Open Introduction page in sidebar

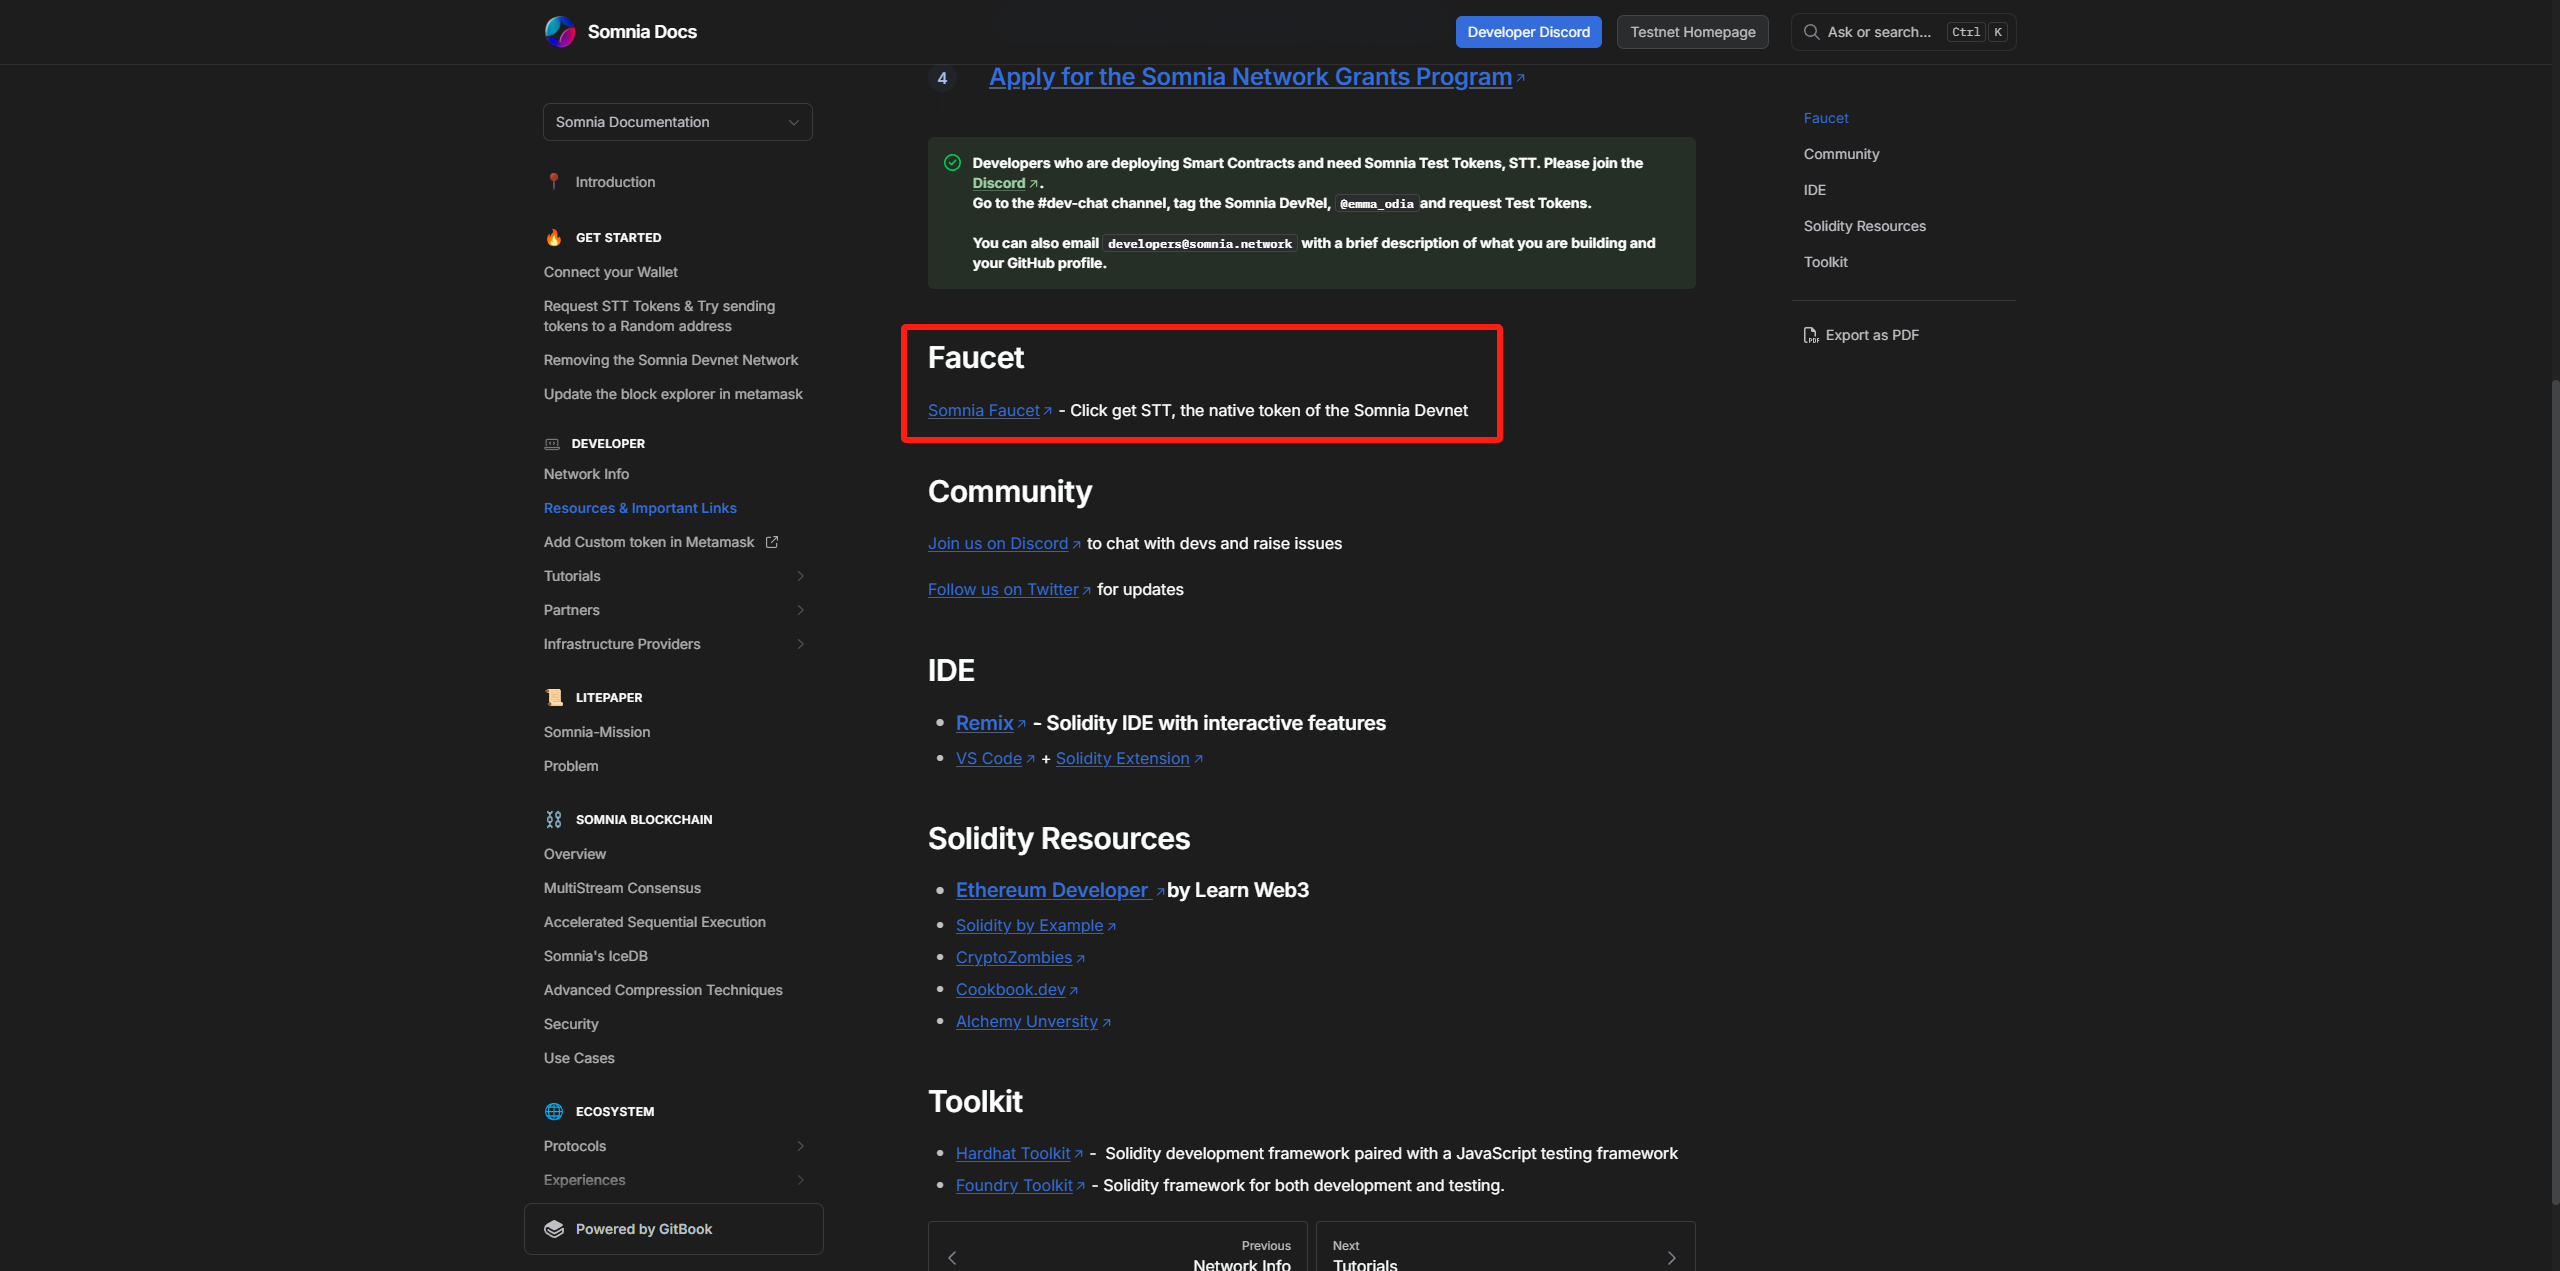pyautogui.click(x=615, y=182)
